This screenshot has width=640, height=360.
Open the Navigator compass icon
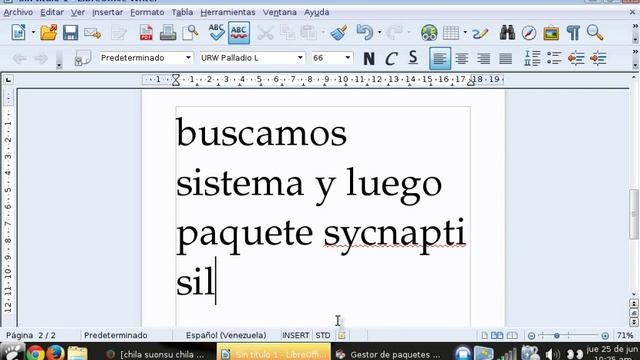click(529, 32)
